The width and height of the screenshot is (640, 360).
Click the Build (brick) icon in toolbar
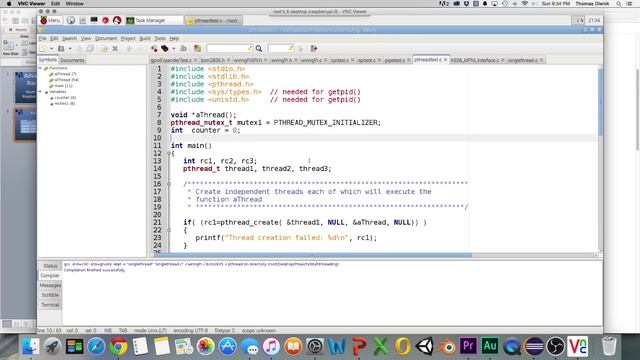click(164, 49)
